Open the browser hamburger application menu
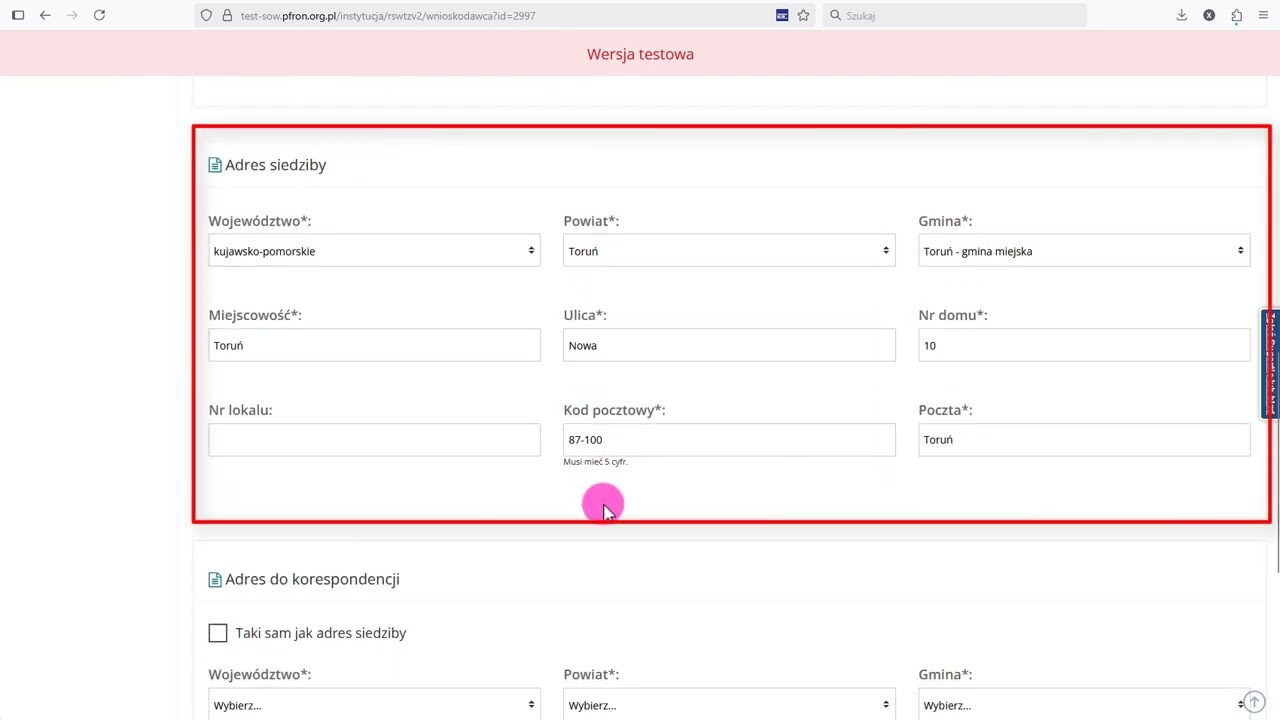This screenshot has height=720, width=1280. tap(1264, 15)
